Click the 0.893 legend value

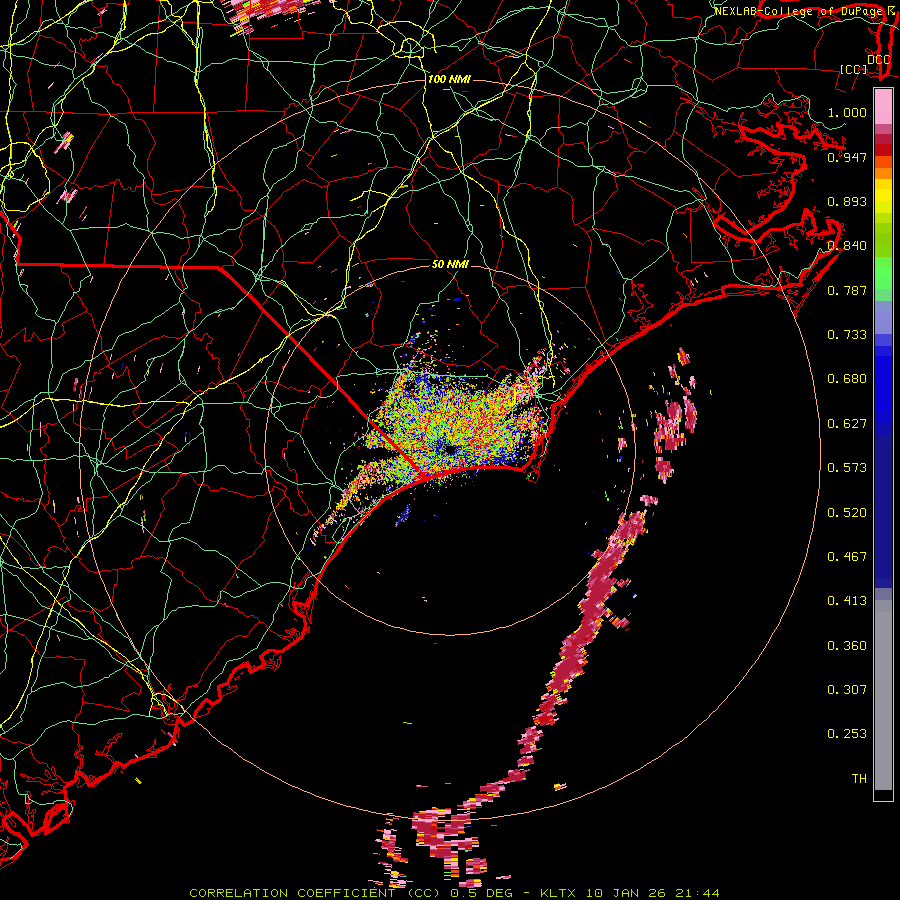(847, 201)
